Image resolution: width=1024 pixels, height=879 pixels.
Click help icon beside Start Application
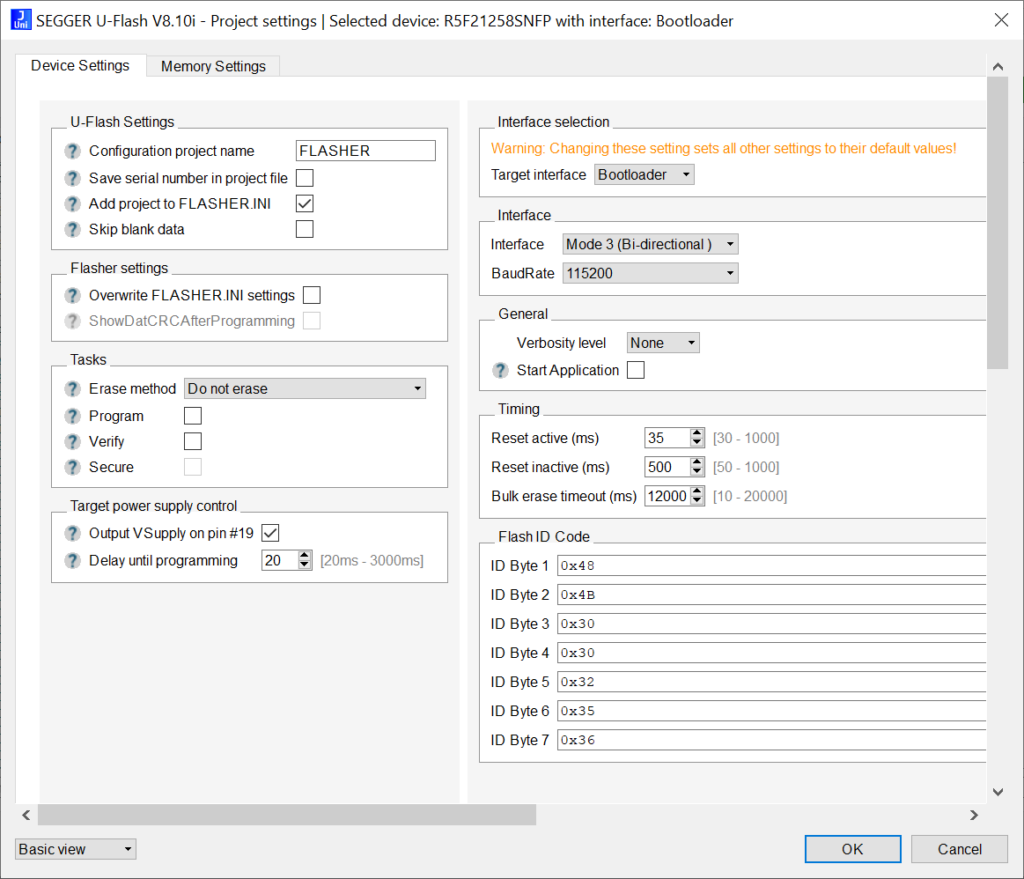[500, 370]
